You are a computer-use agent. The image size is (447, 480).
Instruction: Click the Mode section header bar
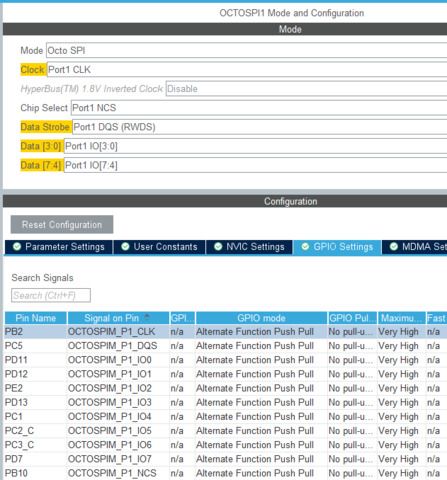click(225, 29)
